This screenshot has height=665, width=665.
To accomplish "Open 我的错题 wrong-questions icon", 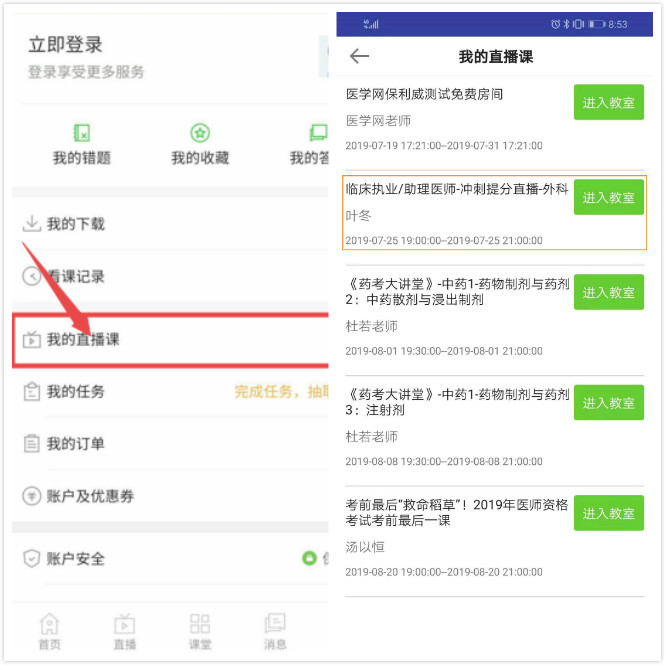I will (x=81, y=133).
